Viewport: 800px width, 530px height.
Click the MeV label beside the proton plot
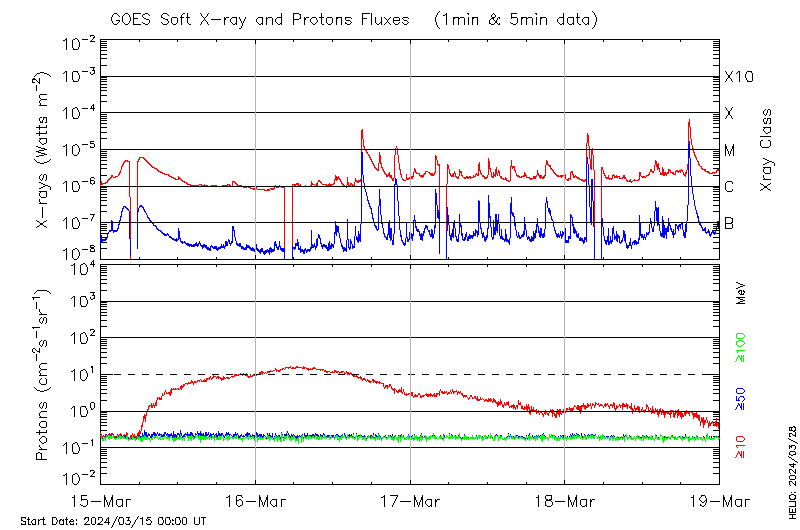741,293
